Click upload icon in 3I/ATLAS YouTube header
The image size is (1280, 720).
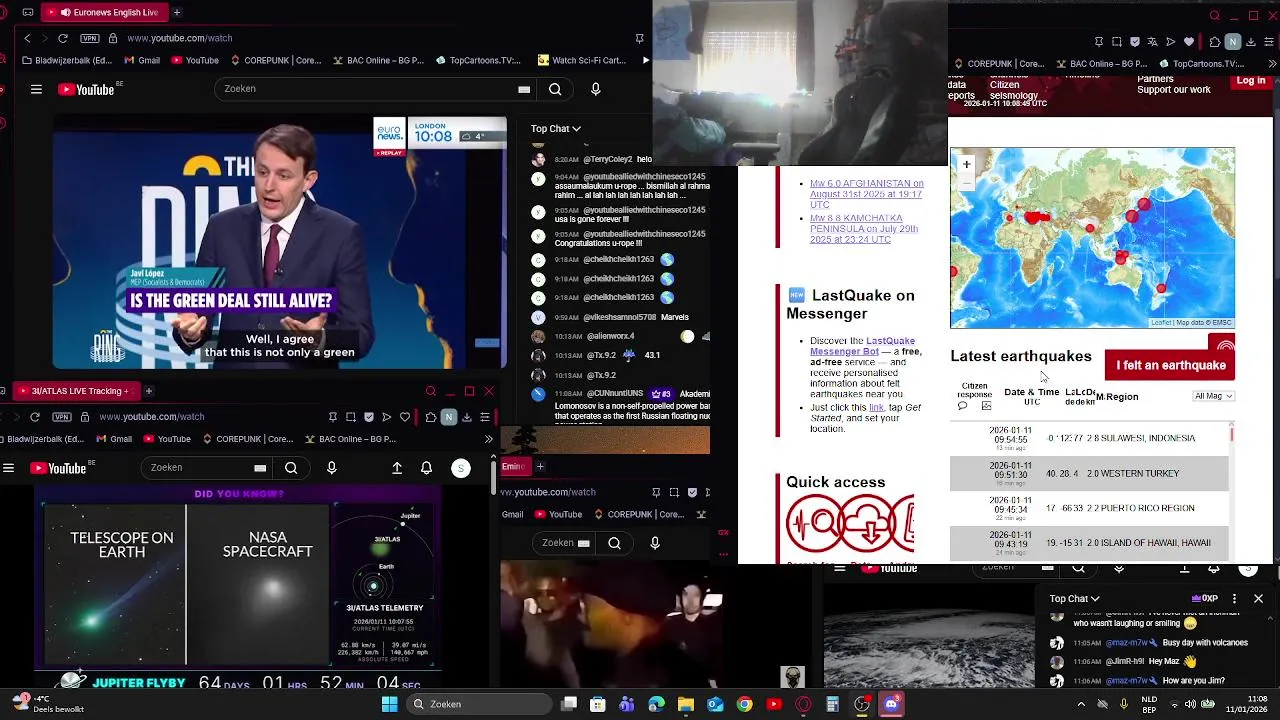(x=397, y=468)
